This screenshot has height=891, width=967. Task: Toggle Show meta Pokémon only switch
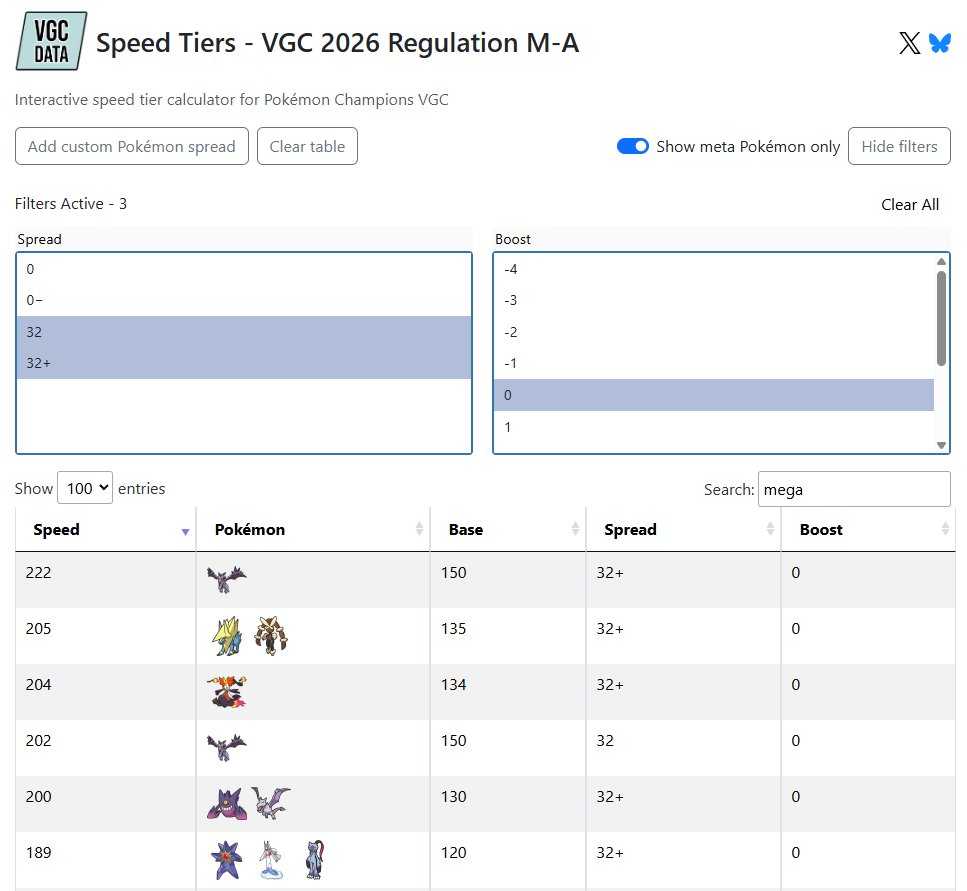tap(633, 146)
